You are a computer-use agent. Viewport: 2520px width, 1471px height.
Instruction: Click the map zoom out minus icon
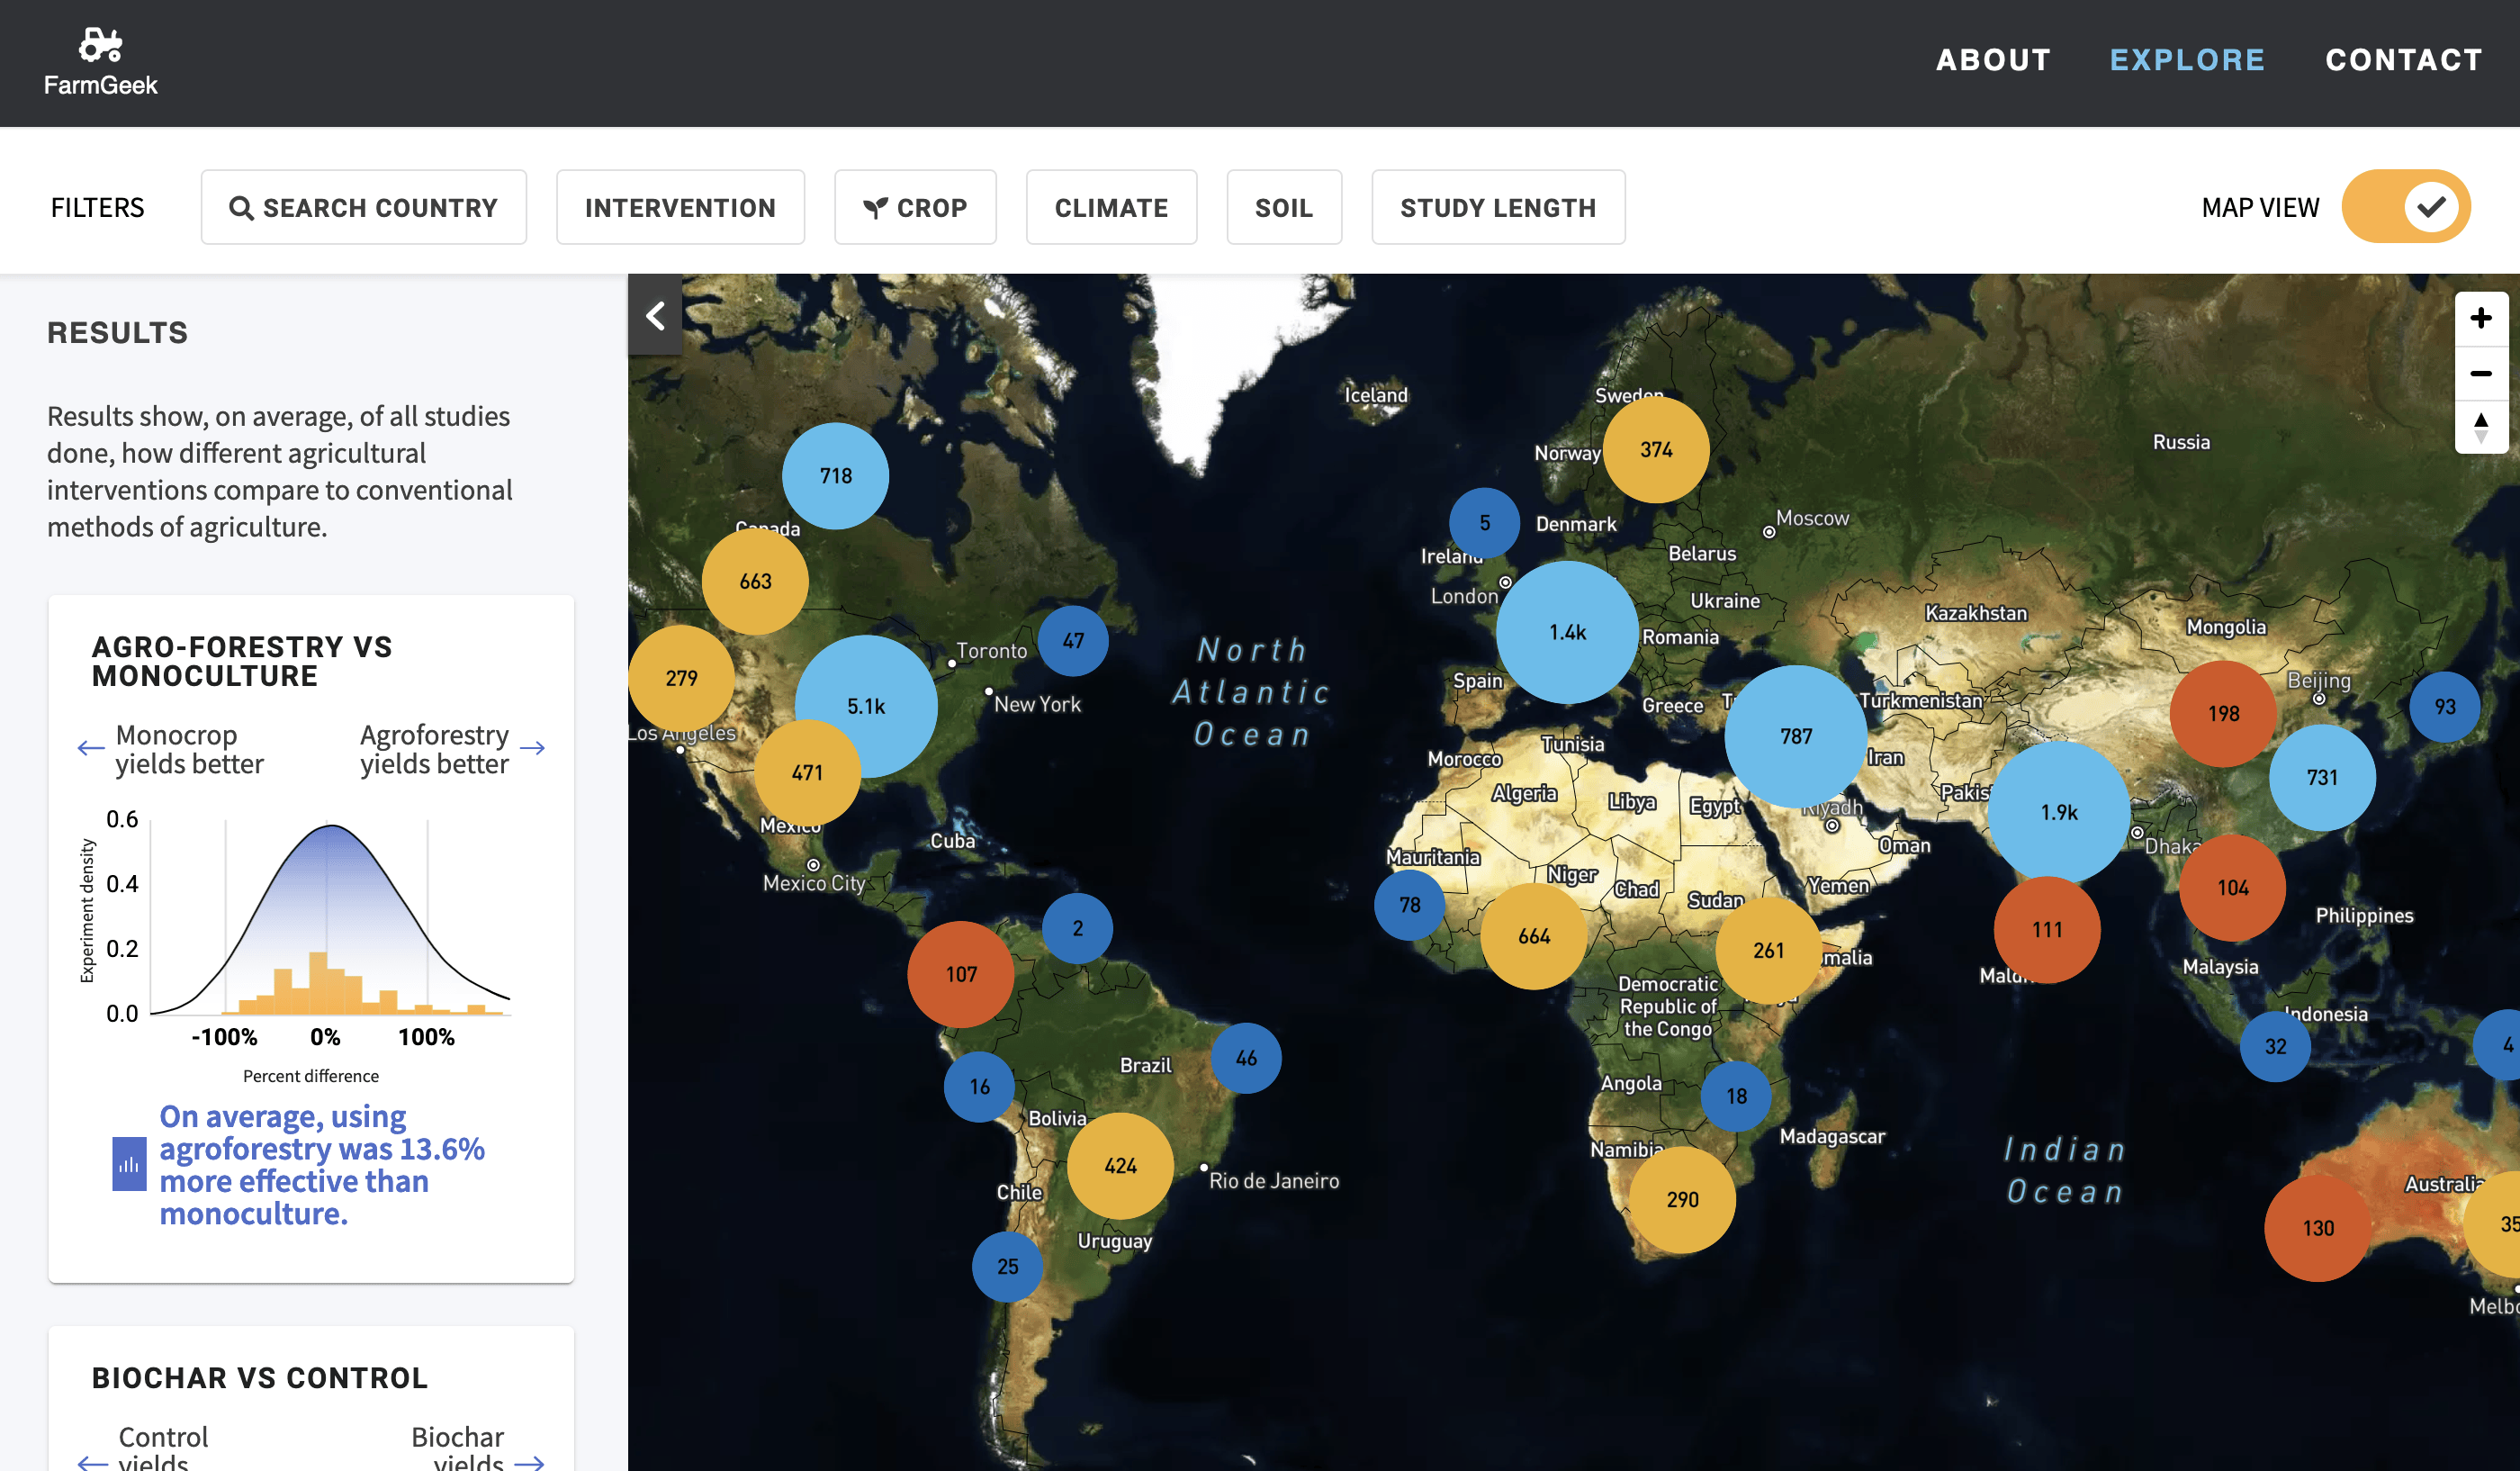point(2480,373)
